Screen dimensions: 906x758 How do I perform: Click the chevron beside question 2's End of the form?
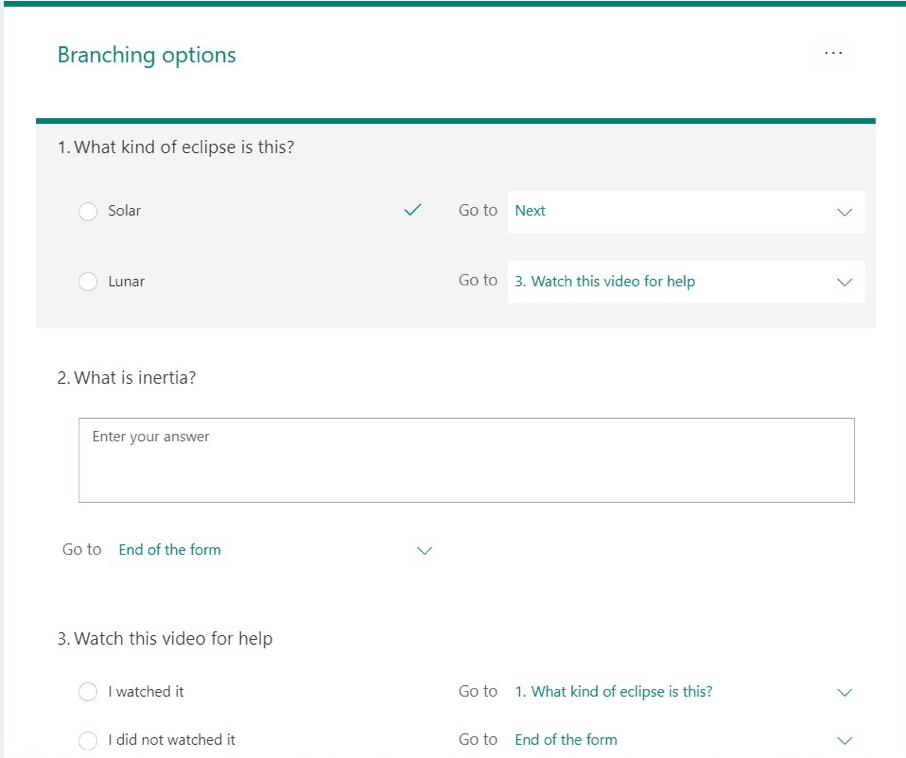point(424,550)
